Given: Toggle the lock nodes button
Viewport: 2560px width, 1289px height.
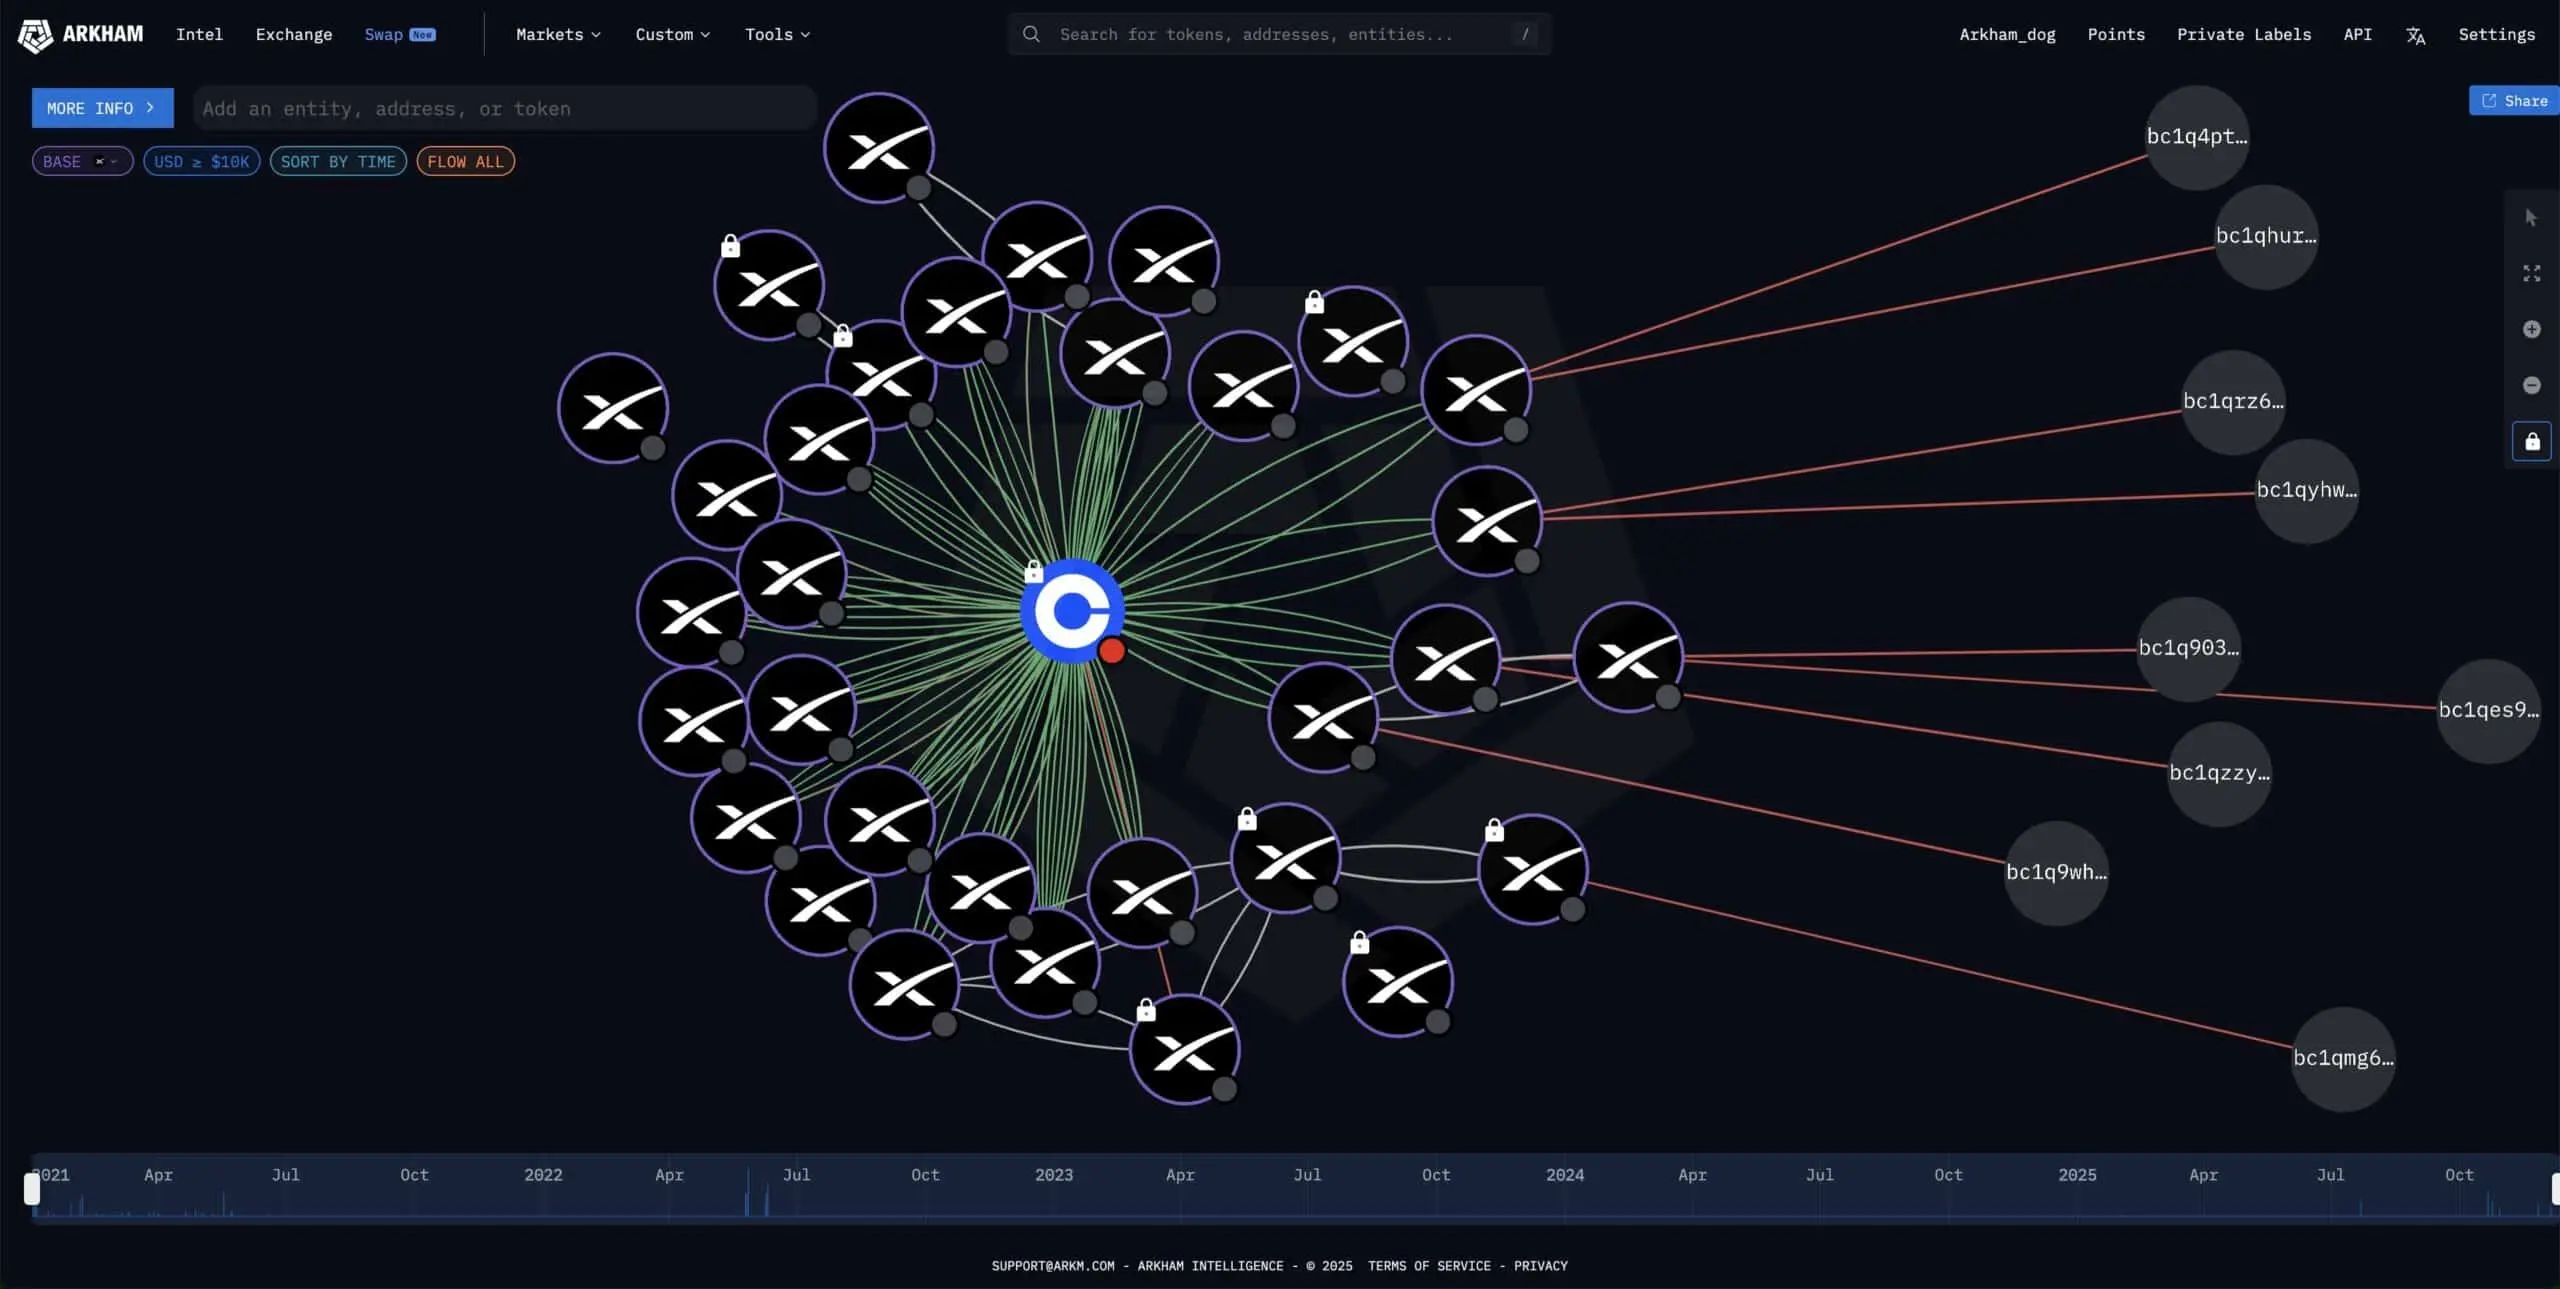Looking at the screenshot, I should point(2531,441).
